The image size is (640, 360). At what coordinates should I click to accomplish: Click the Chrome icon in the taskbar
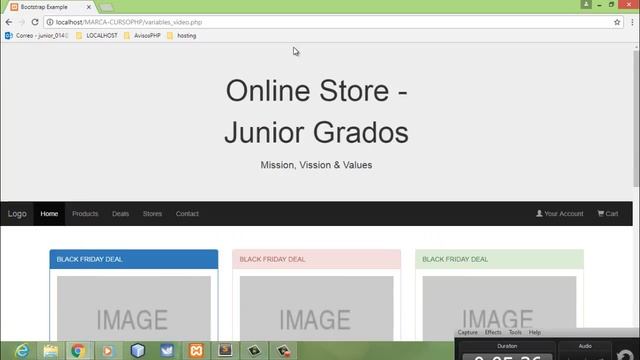point(78,351)
